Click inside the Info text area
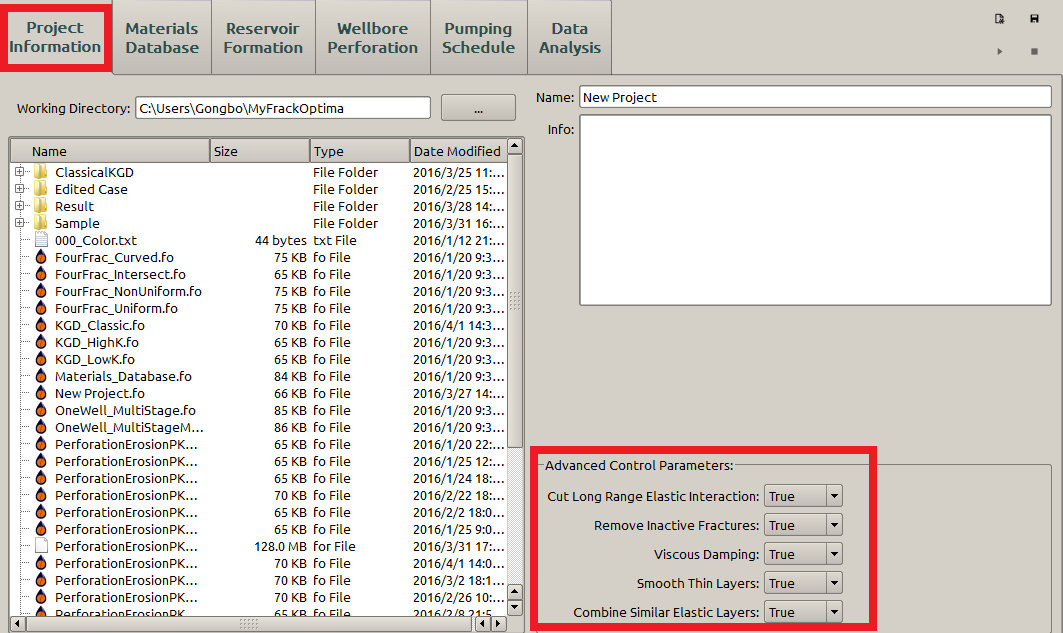Viewport: 1063px width, 633px height. [815, 210]
